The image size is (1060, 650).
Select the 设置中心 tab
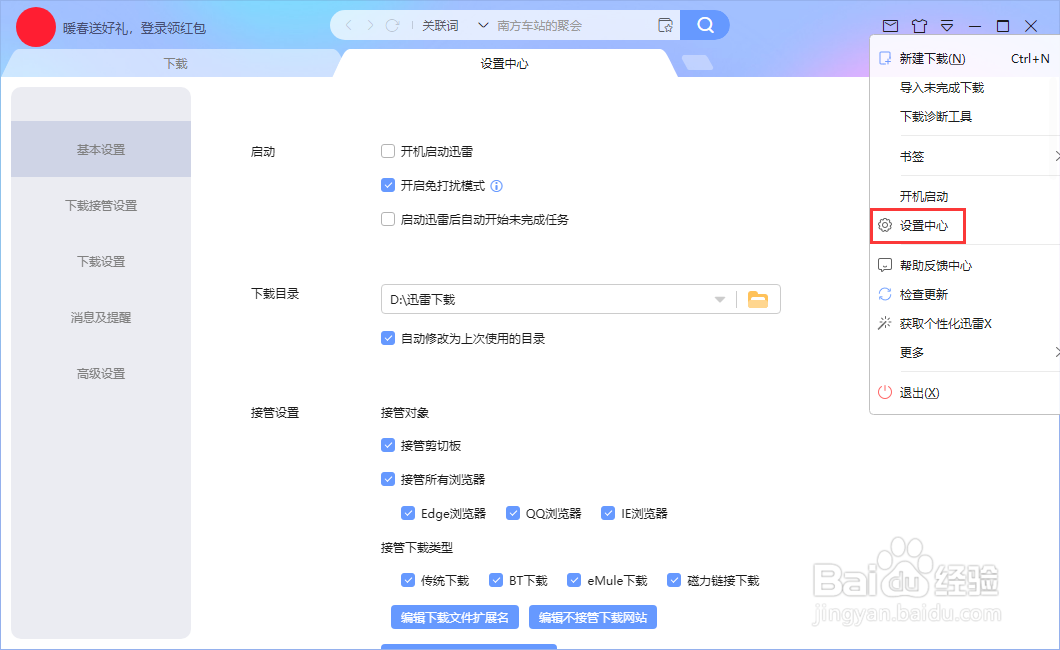coord(504,63)
